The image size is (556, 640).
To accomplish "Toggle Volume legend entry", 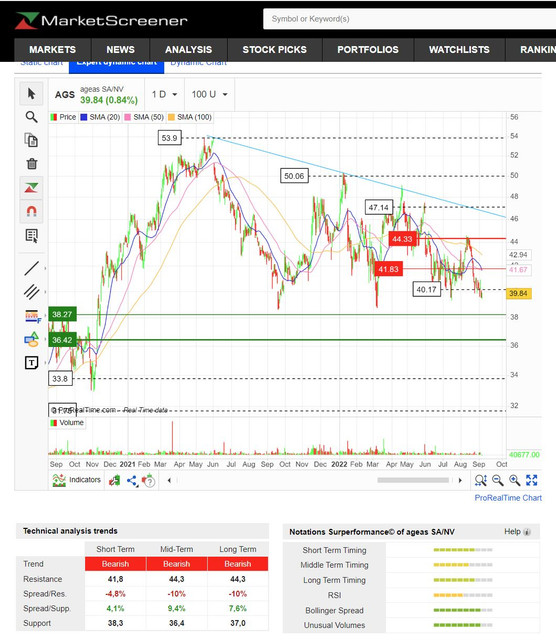I will pyautogui.click(x=67, y=422).
